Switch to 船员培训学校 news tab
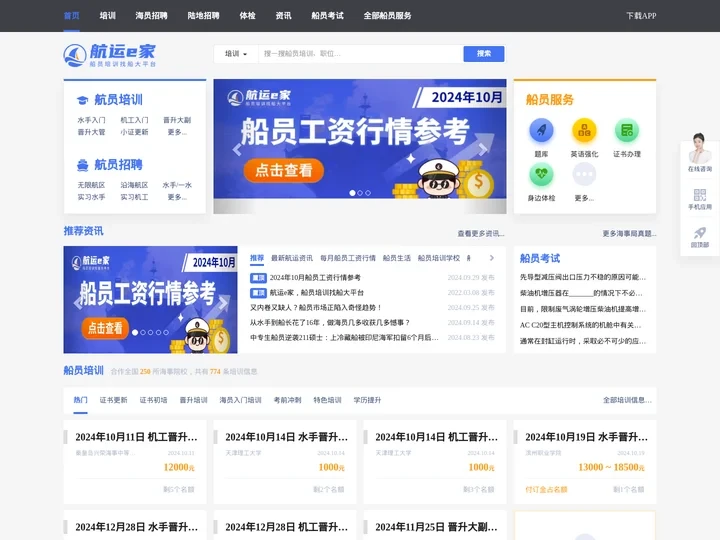Screen dimensions: 720x540 point(439,258)
